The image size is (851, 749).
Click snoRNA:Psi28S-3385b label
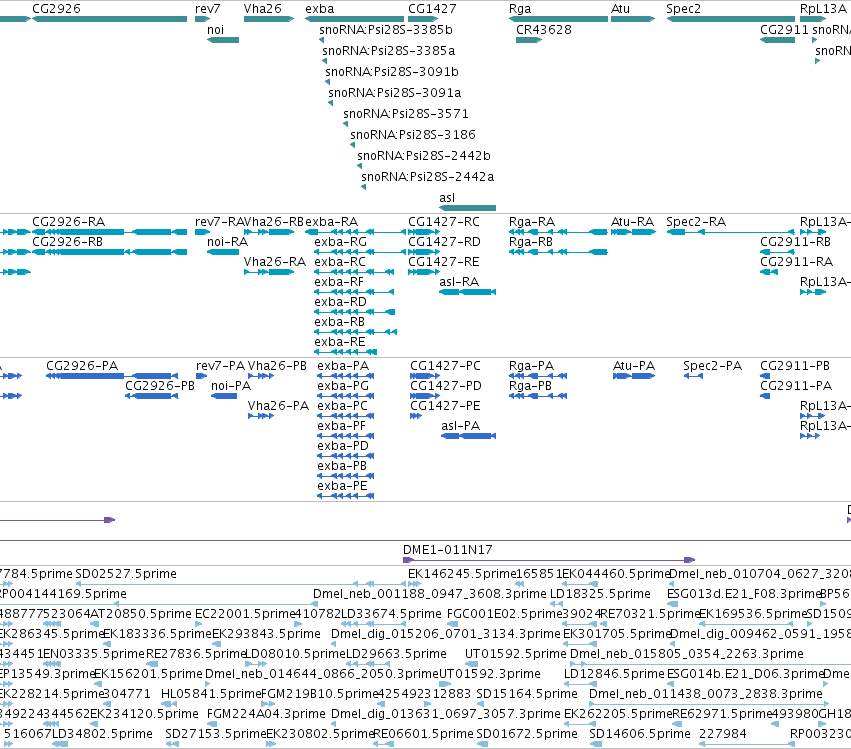386,30
